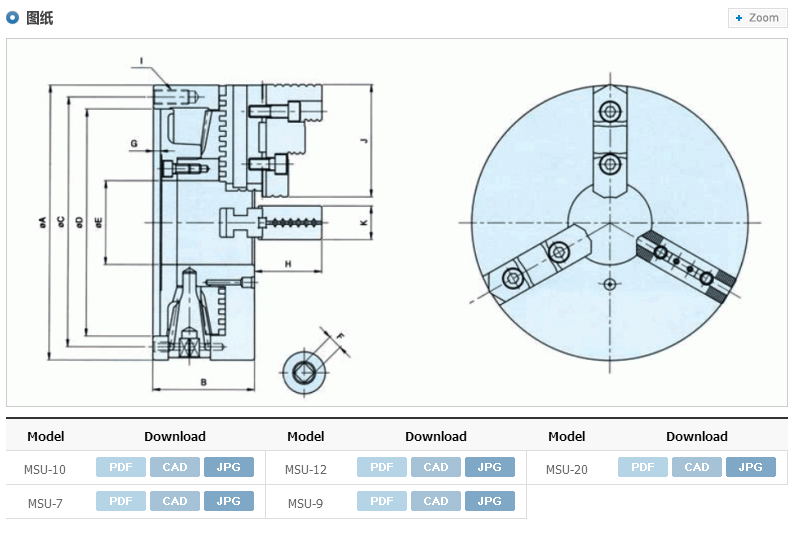Click the plus icon in Zoom button

click(x=739, y=18)
